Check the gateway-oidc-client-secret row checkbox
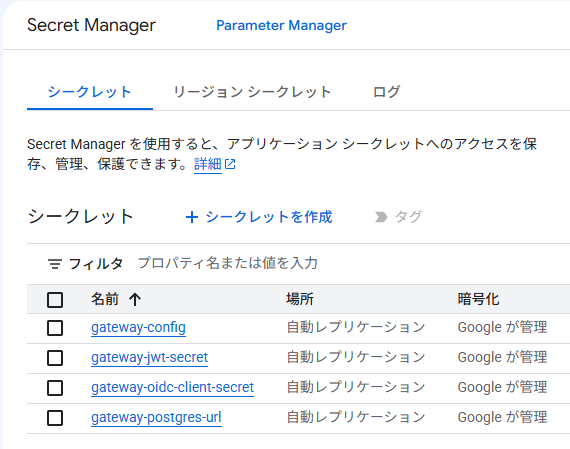Image resolution: width=570 pixels, height=449 pixels. click(x=55, y=388)
